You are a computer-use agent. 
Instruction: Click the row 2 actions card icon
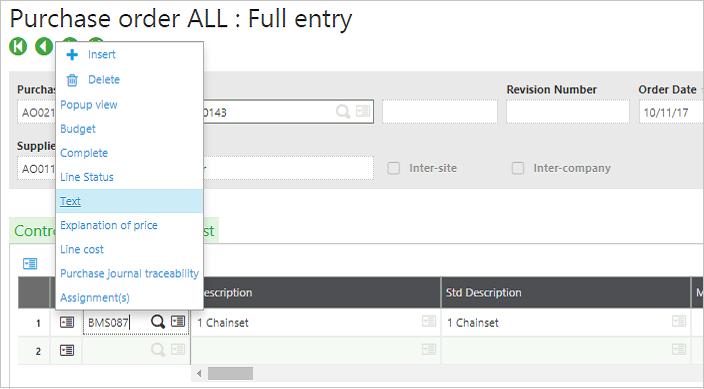(x=67, y=350)
